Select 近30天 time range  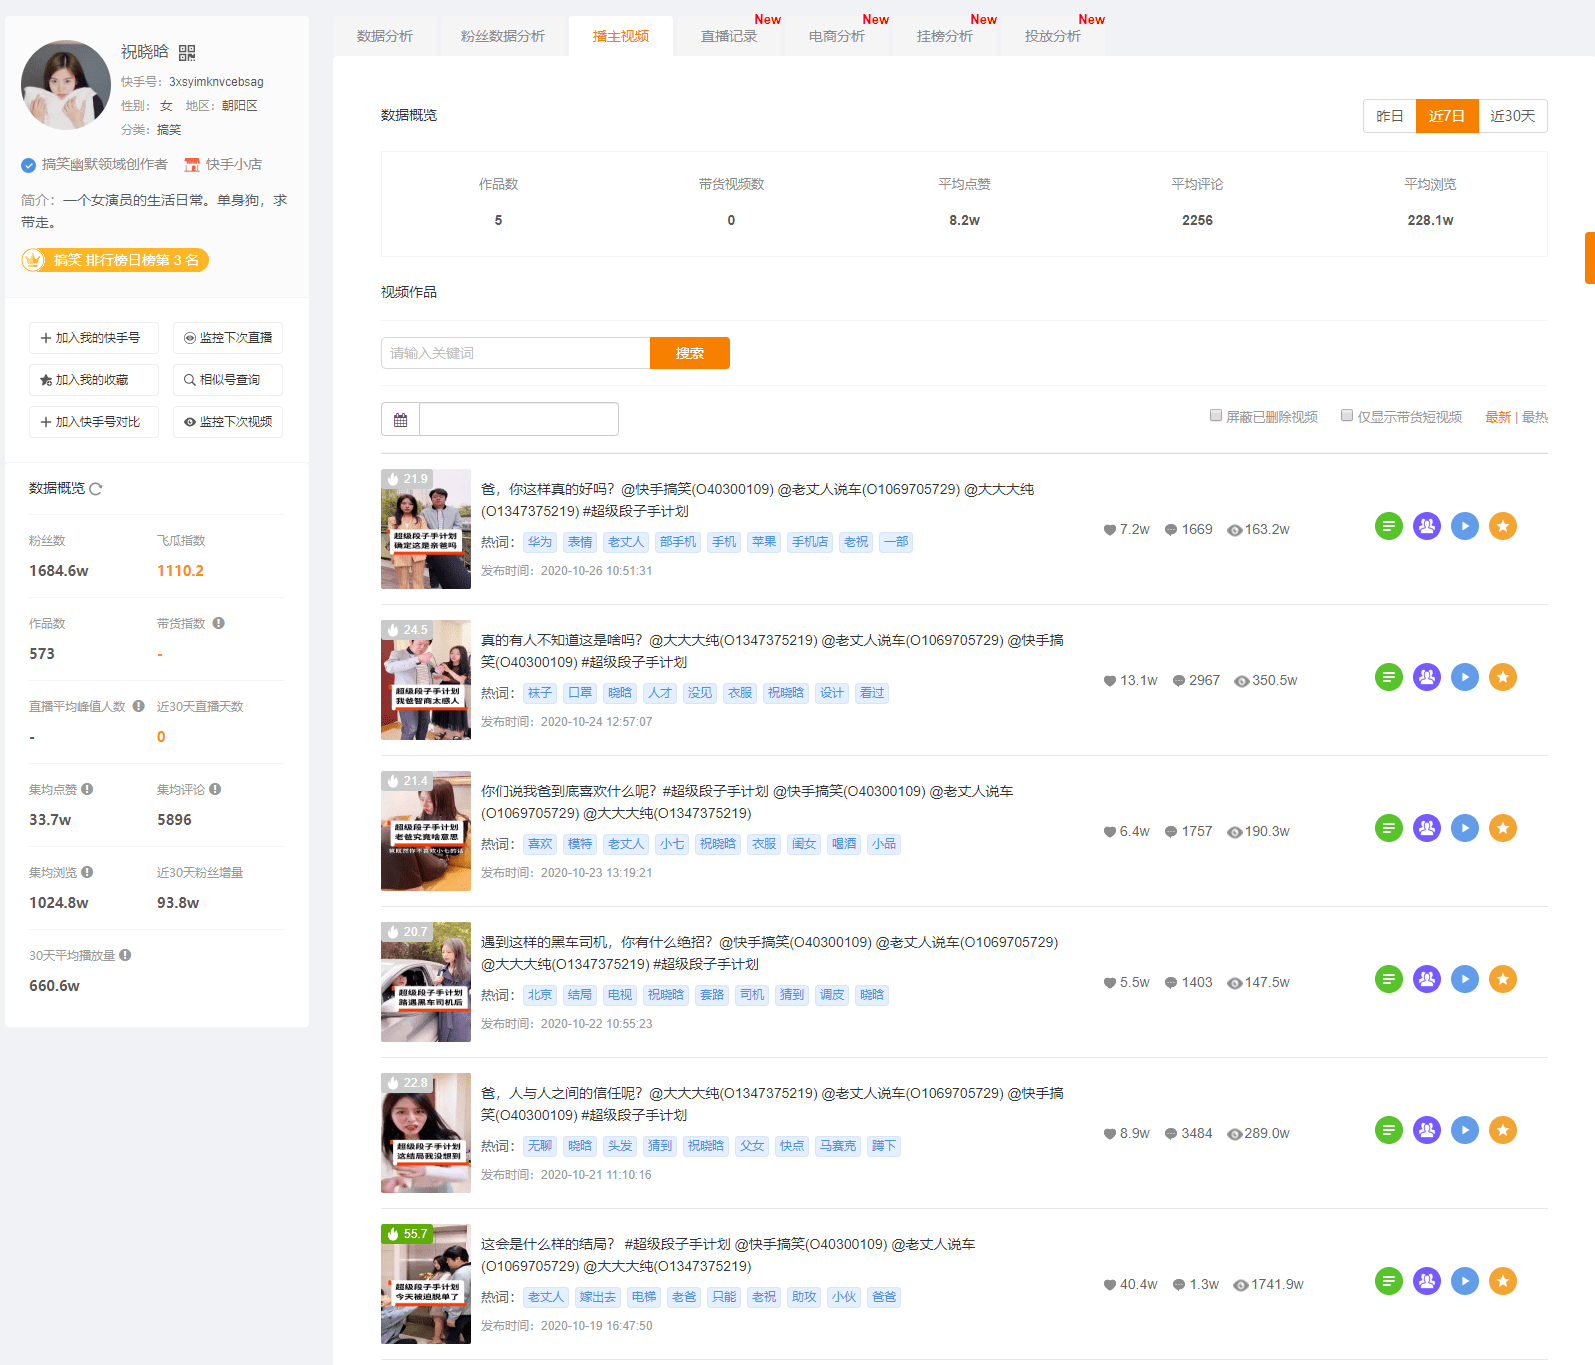point(1512,116)
